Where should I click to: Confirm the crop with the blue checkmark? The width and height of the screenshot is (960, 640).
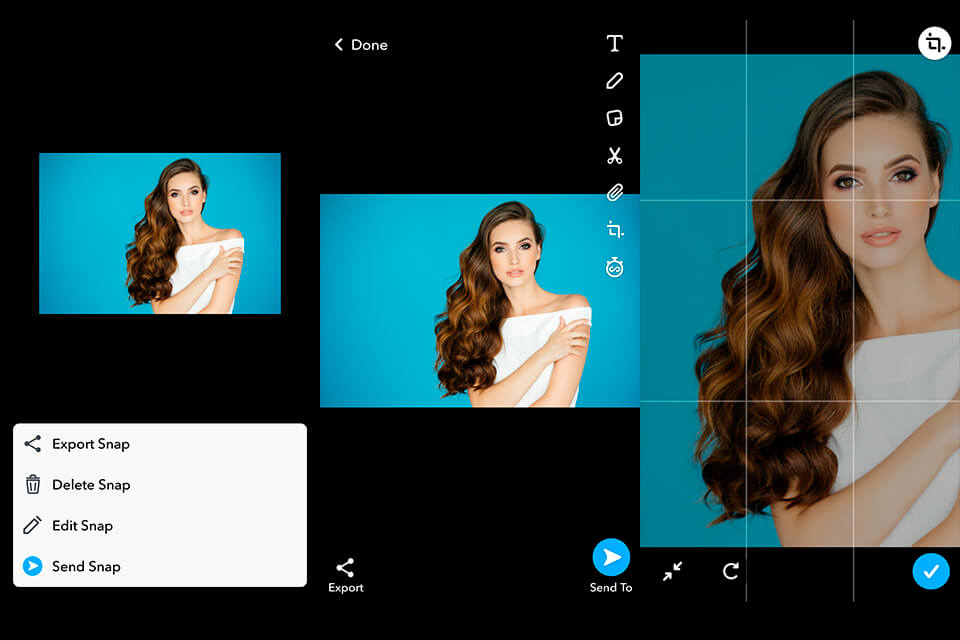point(931,571)
